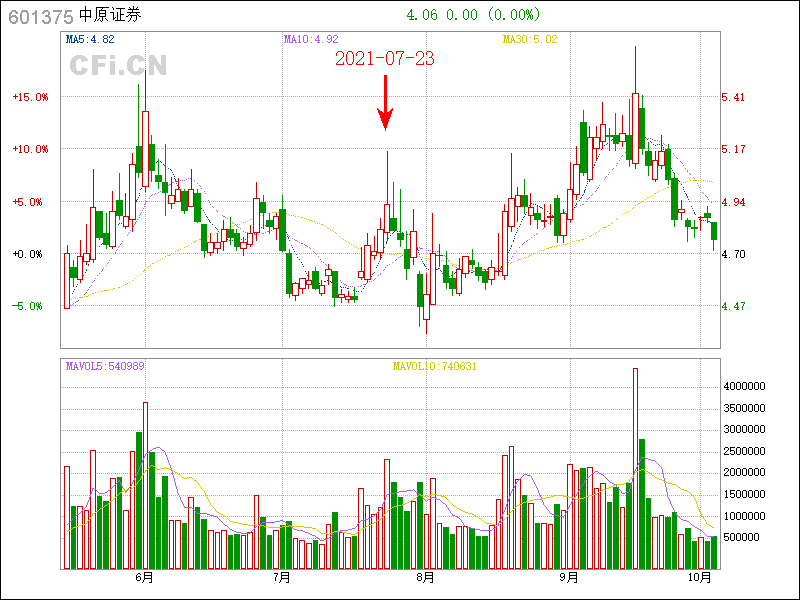Click the stock name 中原证券
800x600 pixels.
point(111,15)
